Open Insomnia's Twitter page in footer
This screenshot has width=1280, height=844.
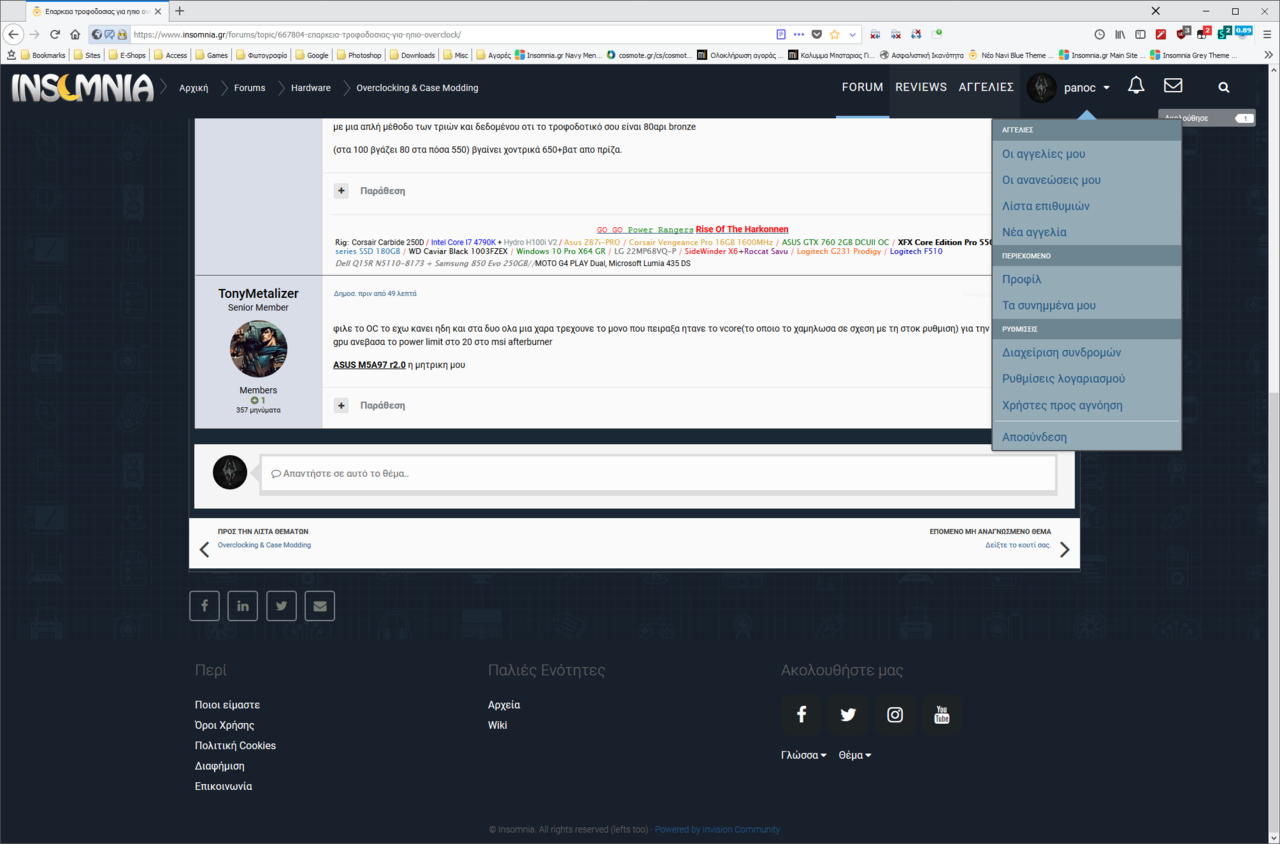(x=848, y=715)
